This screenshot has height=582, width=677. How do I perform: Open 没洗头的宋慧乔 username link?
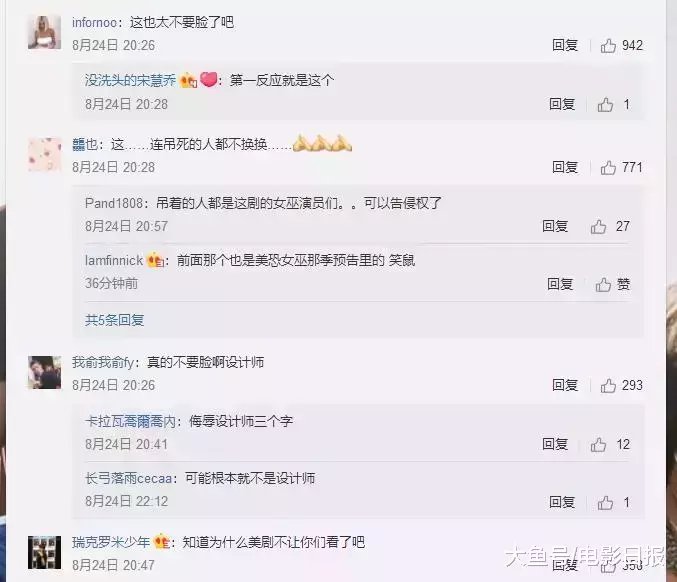click(x=130, y=80)
